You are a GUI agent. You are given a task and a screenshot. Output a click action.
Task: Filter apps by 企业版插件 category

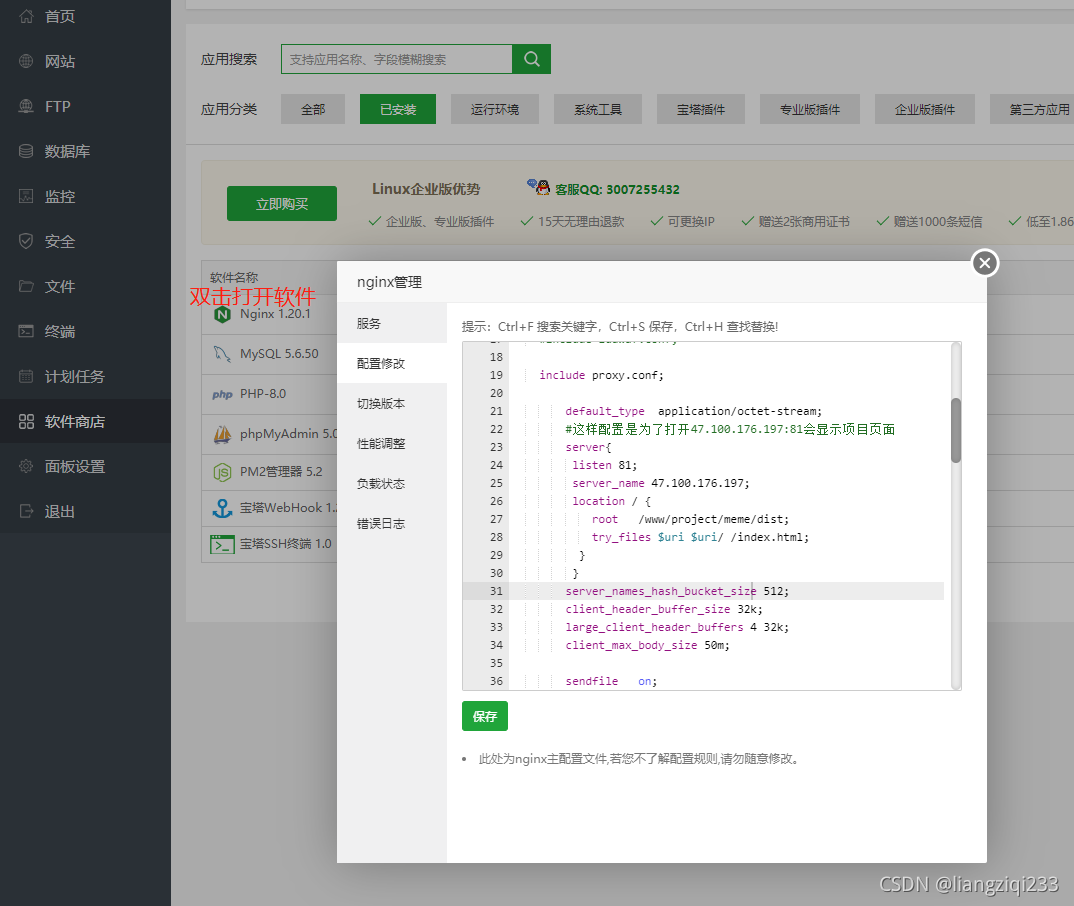pos(925,109)
